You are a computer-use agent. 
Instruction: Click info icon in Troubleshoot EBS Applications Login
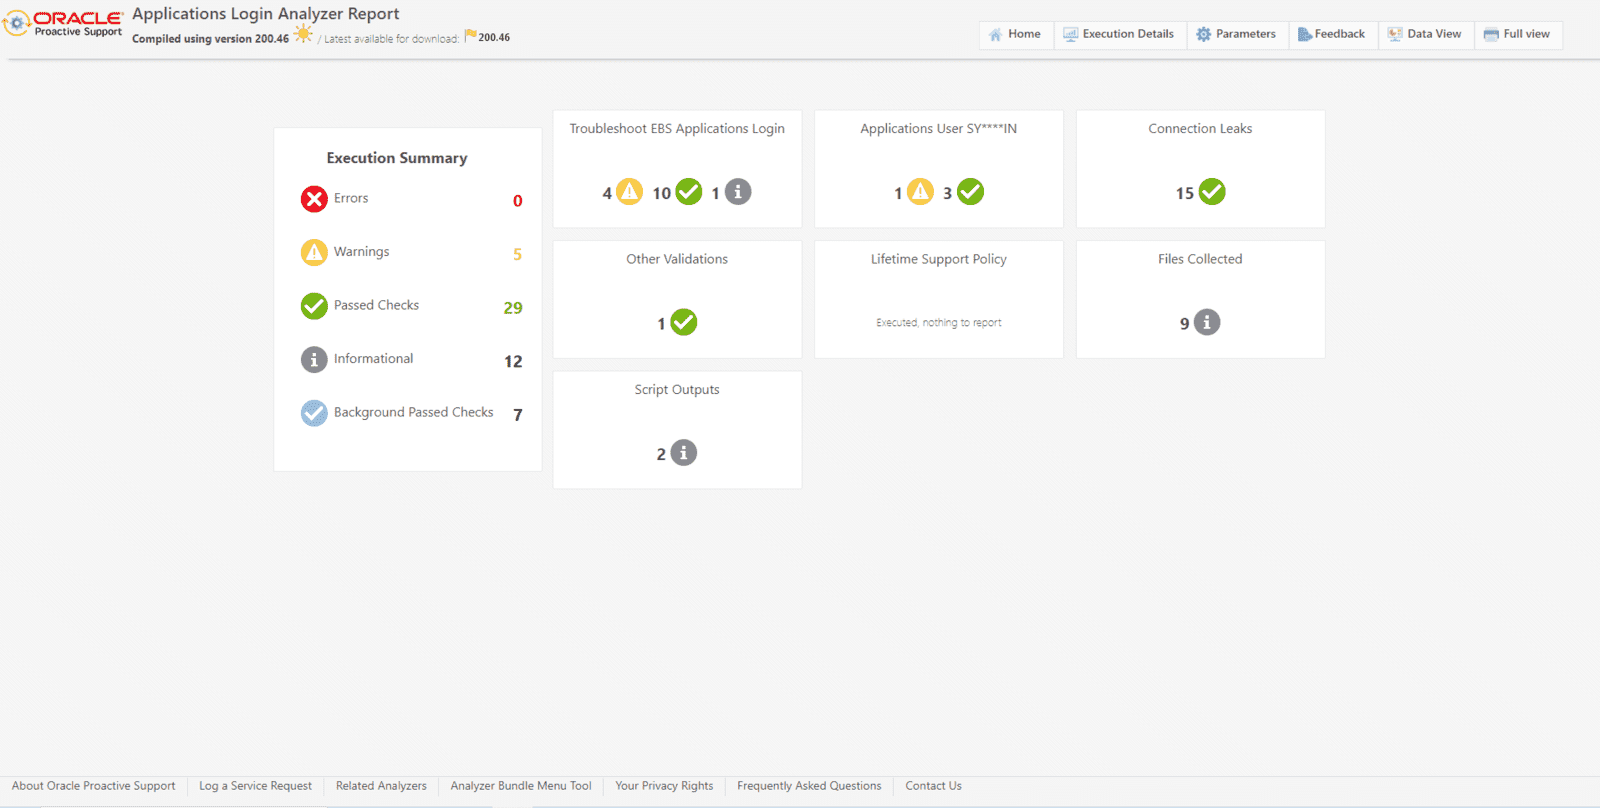[738, 191]
